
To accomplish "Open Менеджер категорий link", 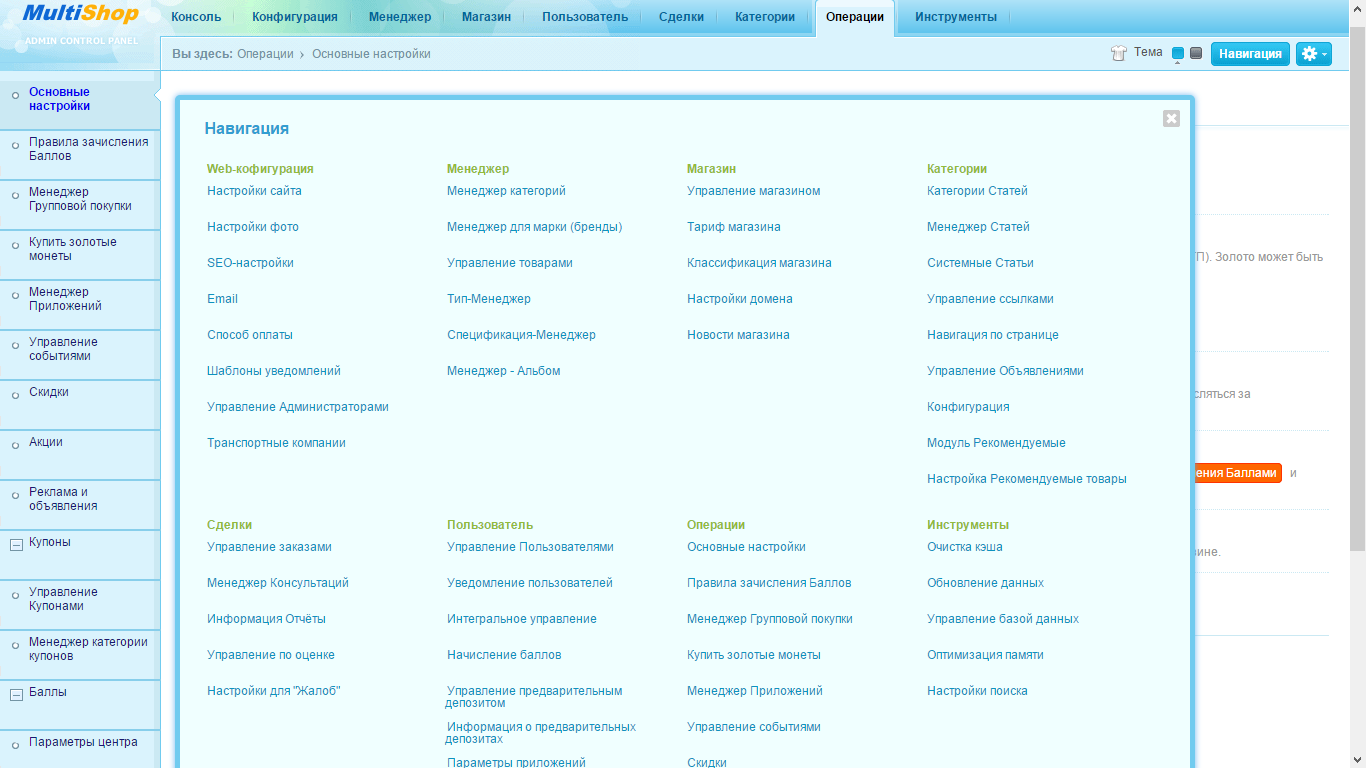I will [506, 191].
